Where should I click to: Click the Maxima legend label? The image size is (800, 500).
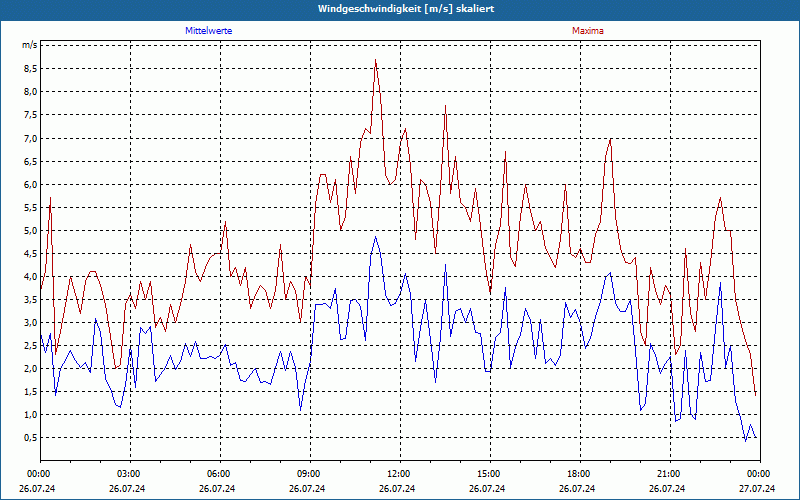[x=587, y=31]
